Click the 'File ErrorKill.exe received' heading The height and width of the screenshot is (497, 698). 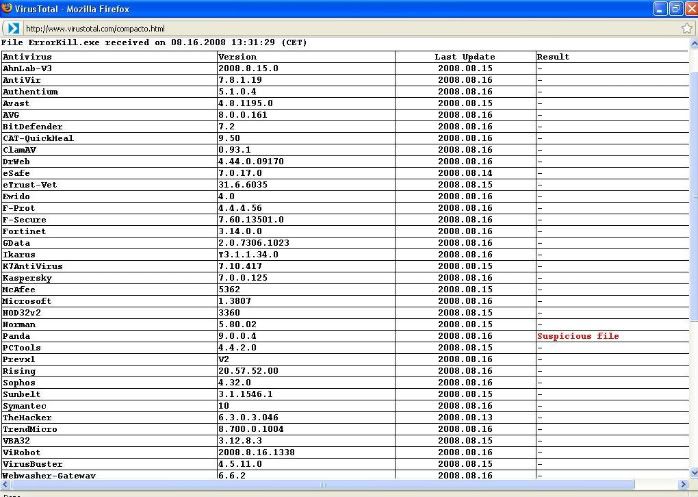[x=154, y=42]
